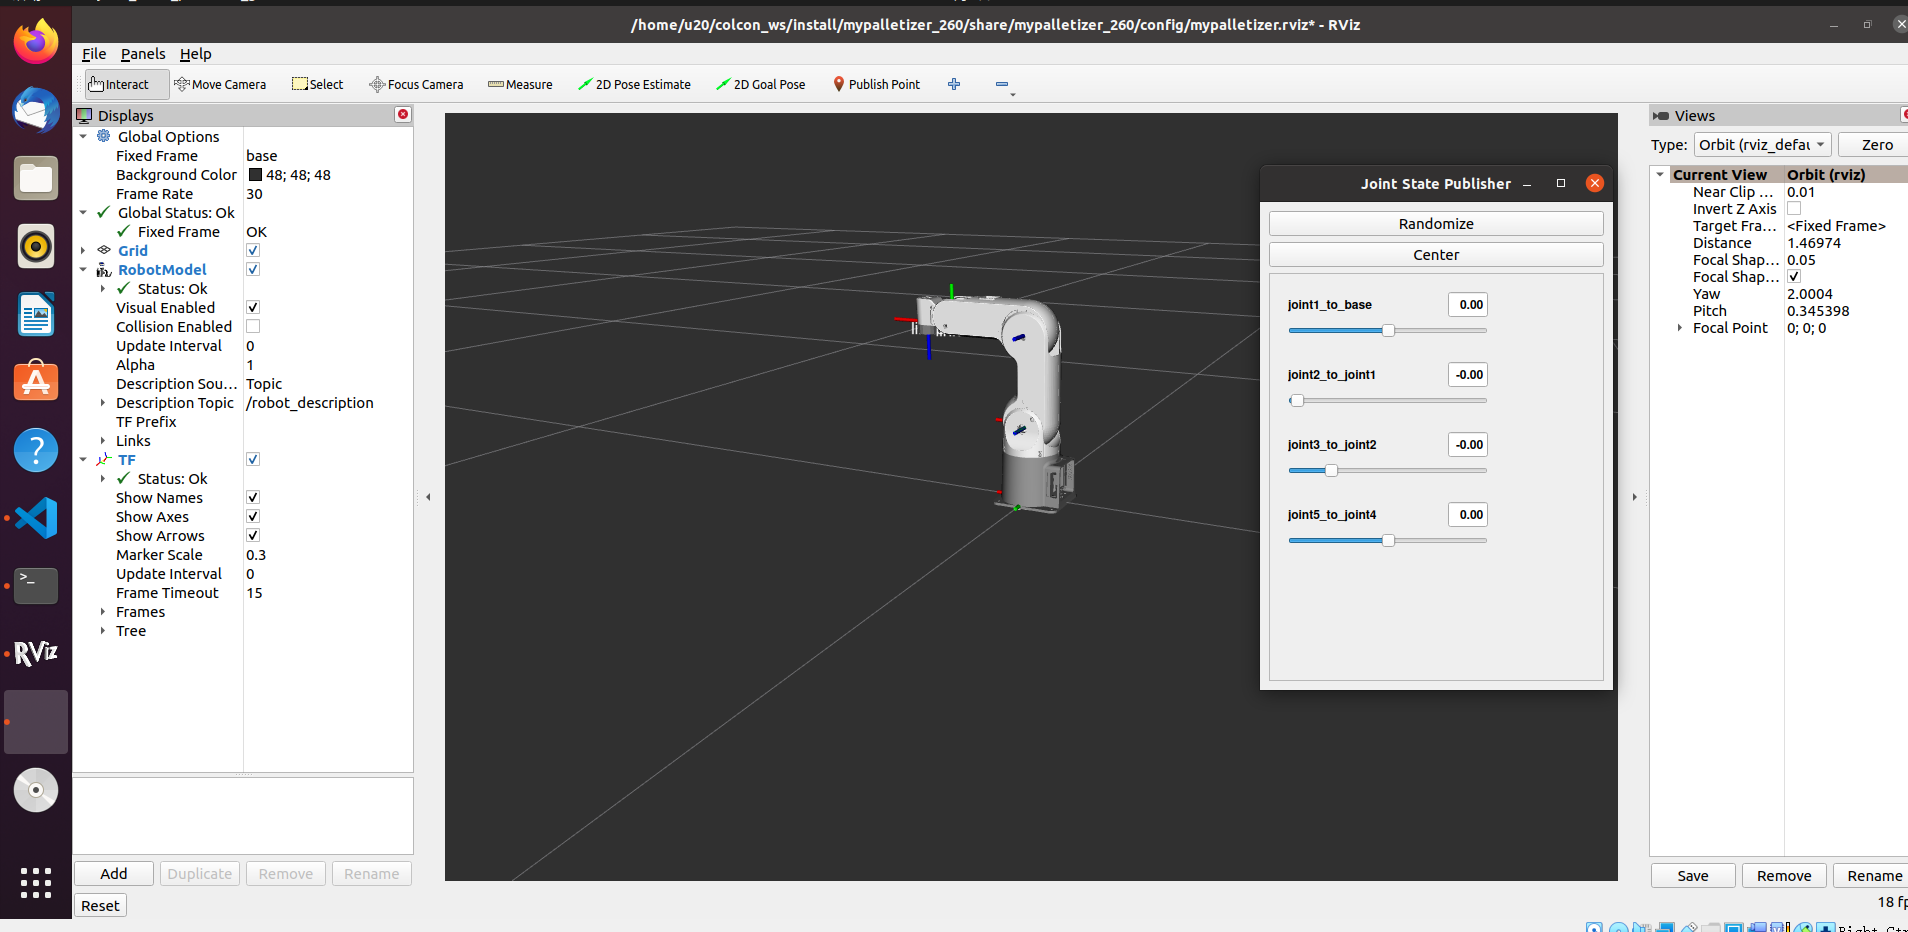Expand the Links tree item
1908x932 pixels.
[x=103, y=441]
